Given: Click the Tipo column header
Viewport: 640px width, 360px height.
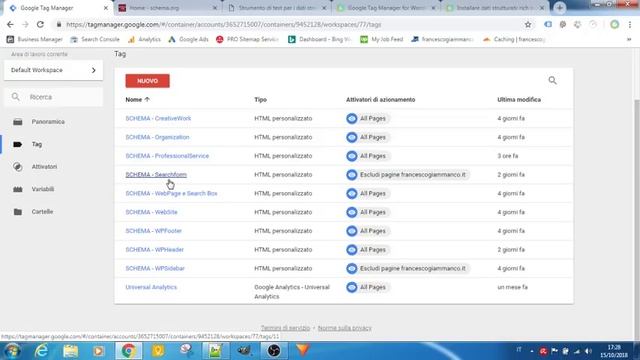Looking at the screenshot, I should coord(260,100).
